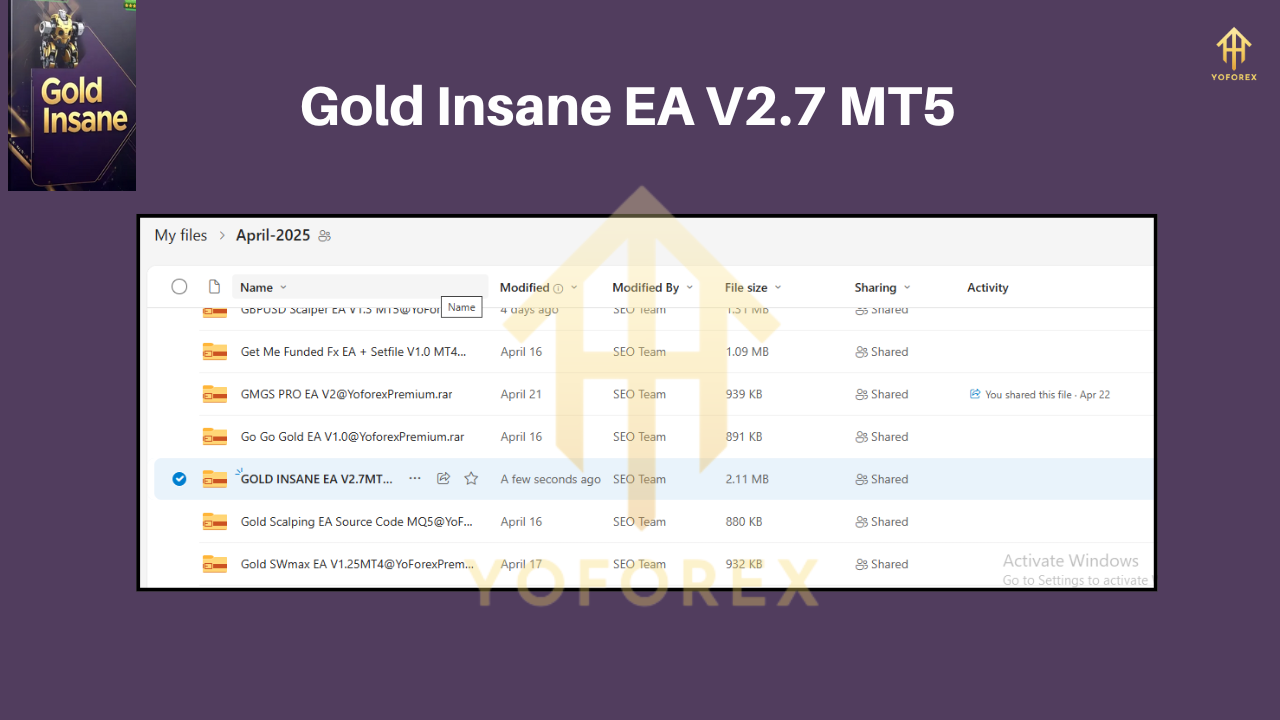This screenshot has width=1280, height=720.
Task: Open the ellipsis menu on GOLD INSANE EA
Action: point(415,478)
